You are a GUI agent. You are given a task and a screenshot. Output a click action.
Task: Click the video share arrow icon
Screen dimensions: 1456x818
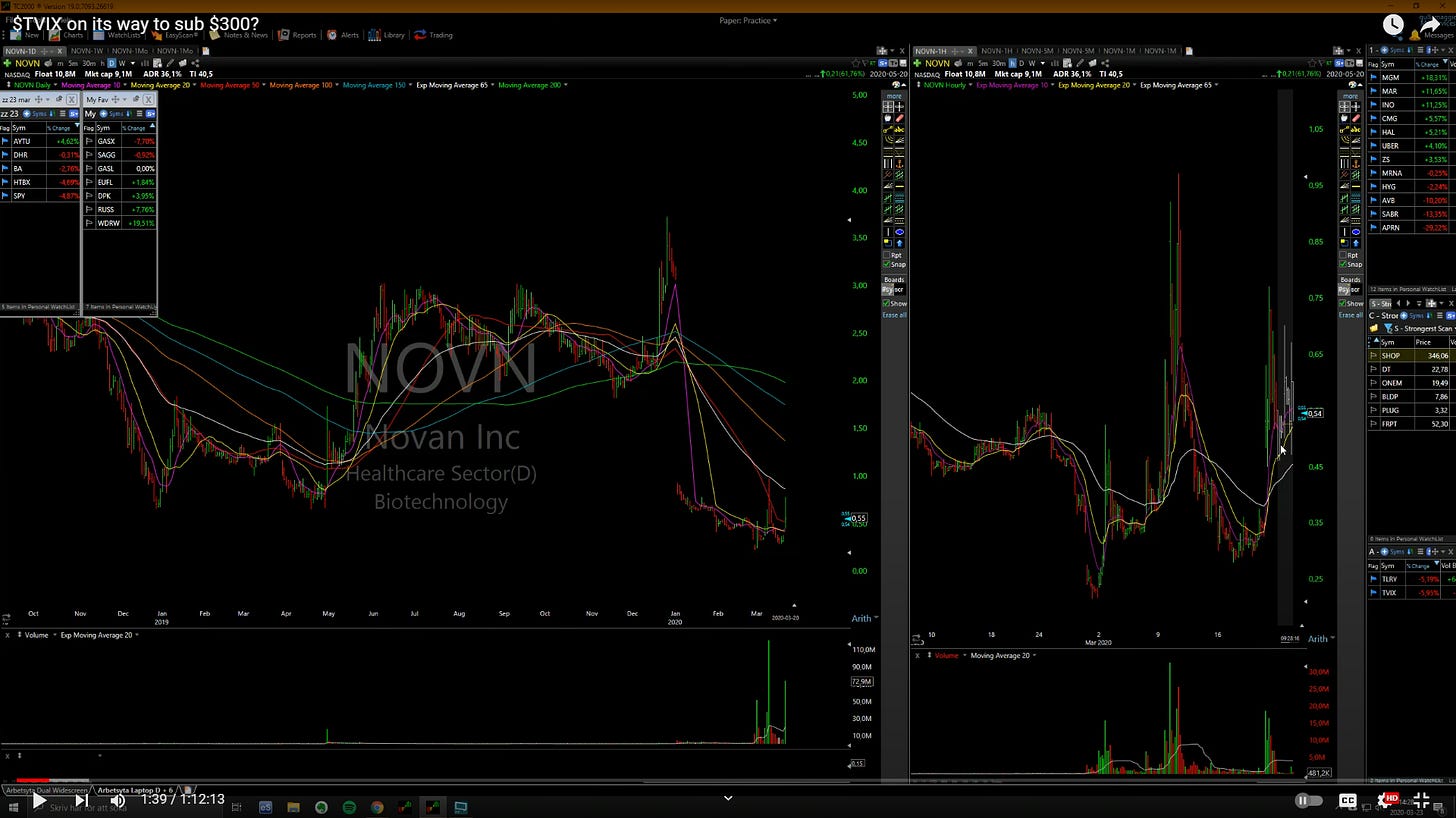1431,25
